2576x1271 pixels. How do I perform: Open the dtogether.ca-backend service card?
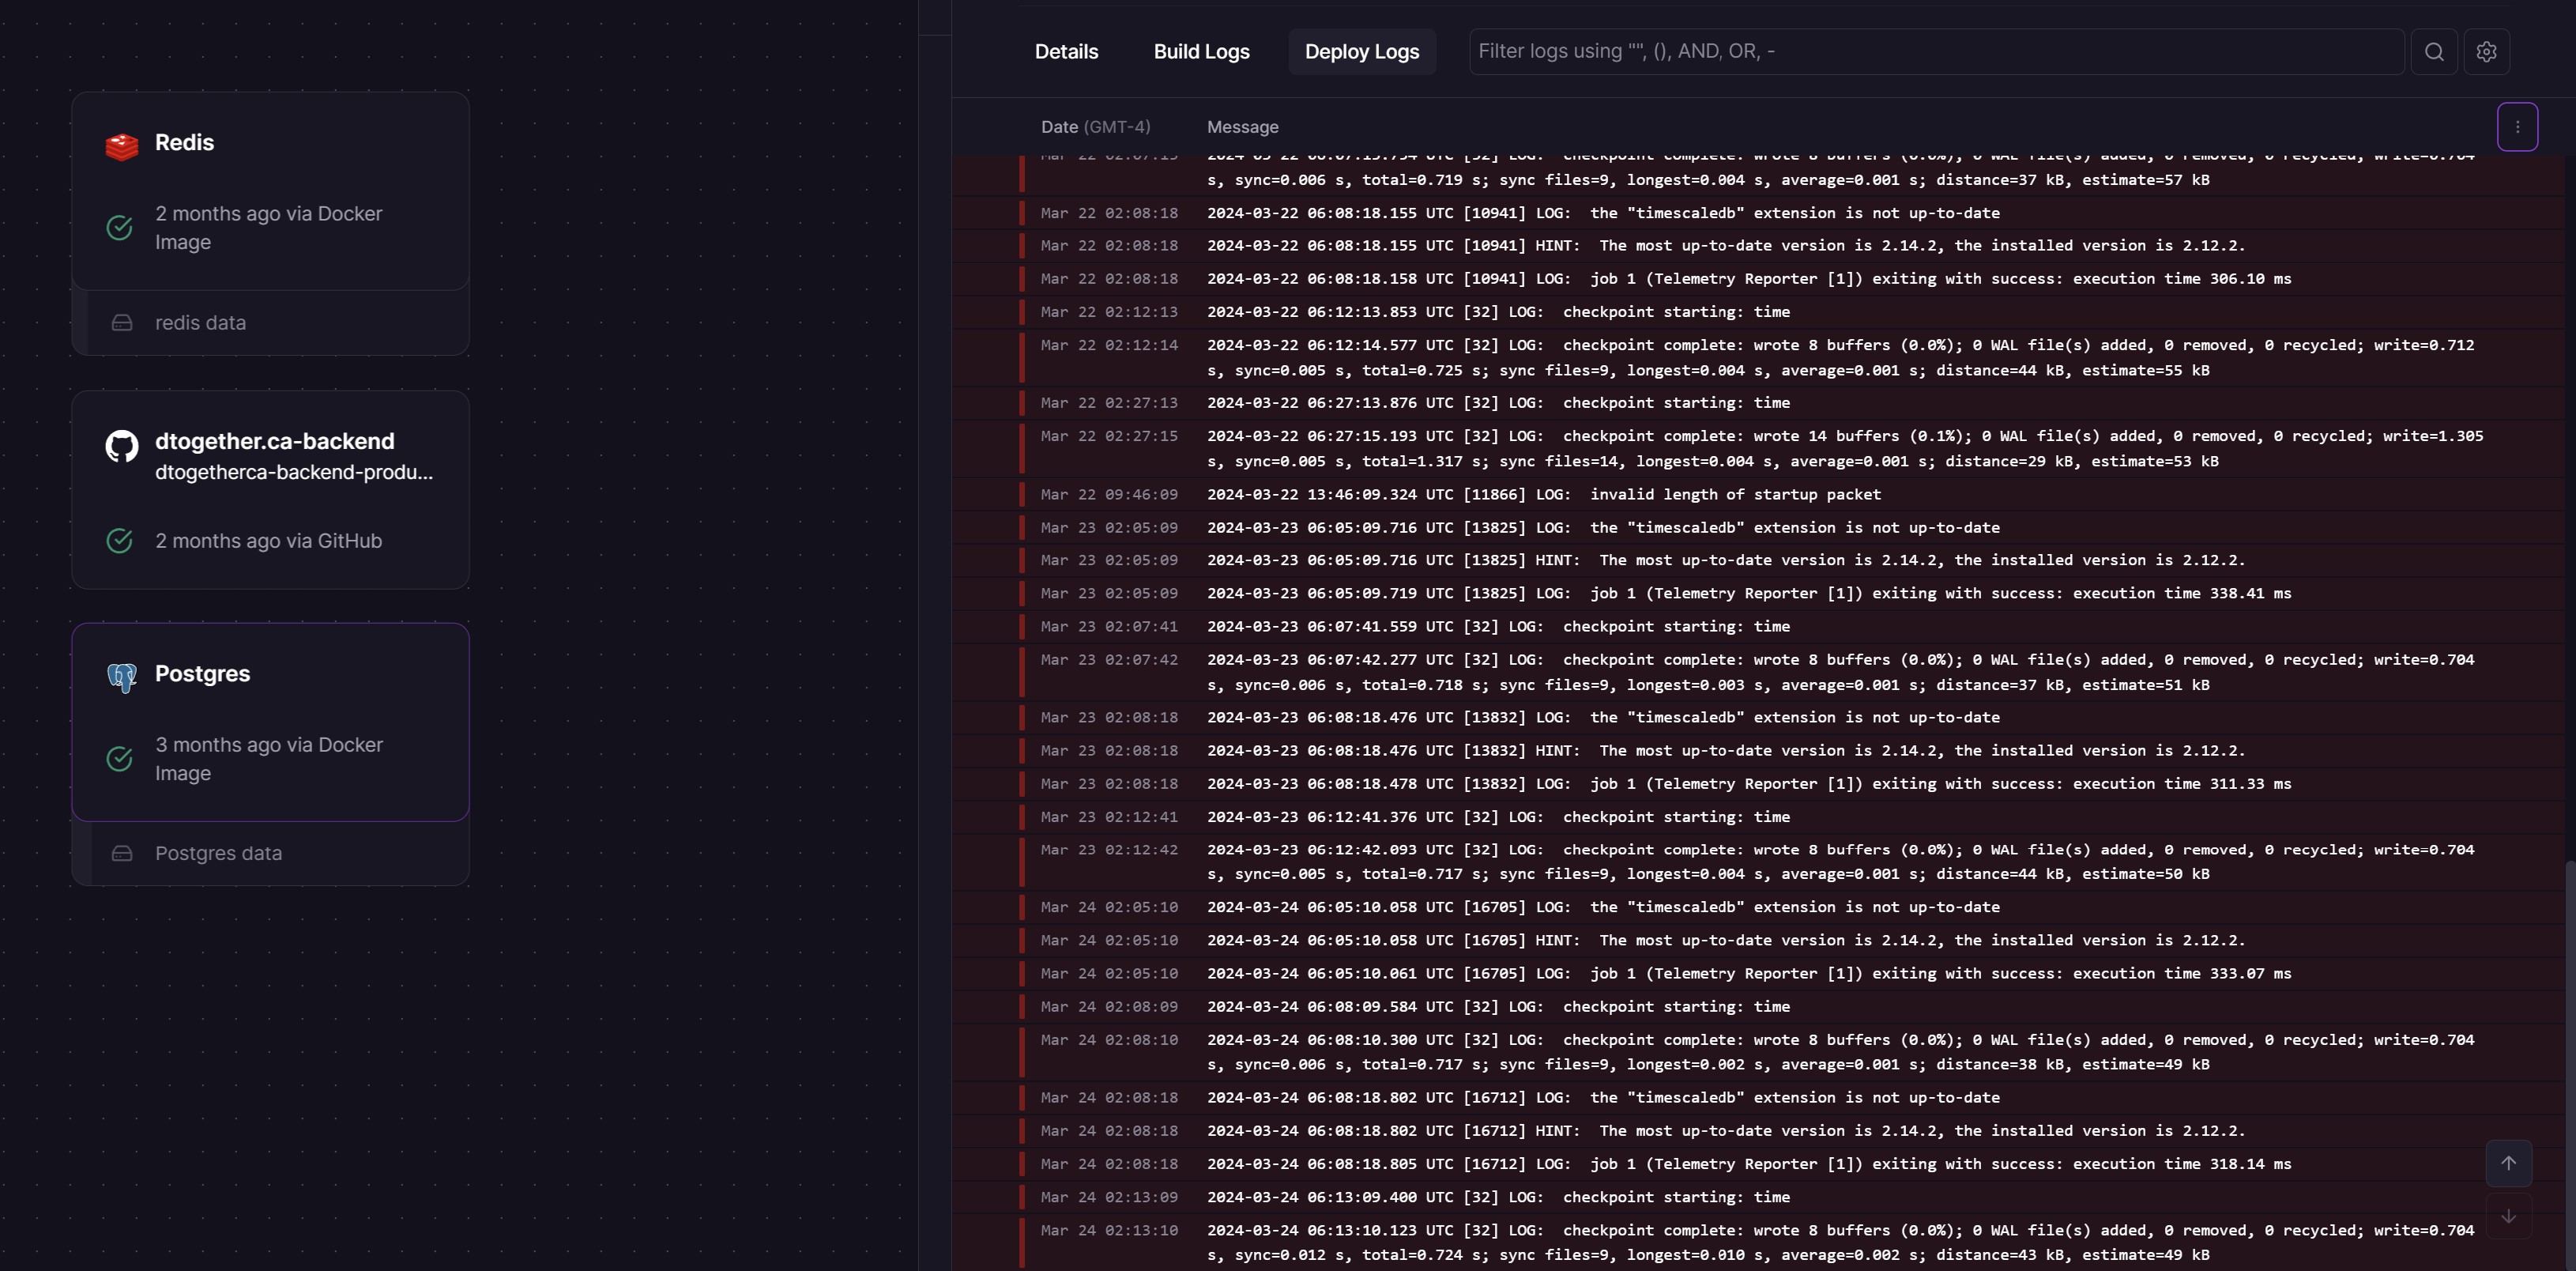[270, 490]
